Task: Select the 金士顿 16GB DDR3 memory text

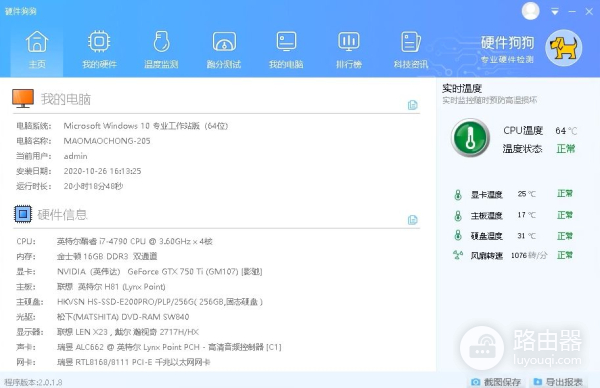Action: coord(107,256)
